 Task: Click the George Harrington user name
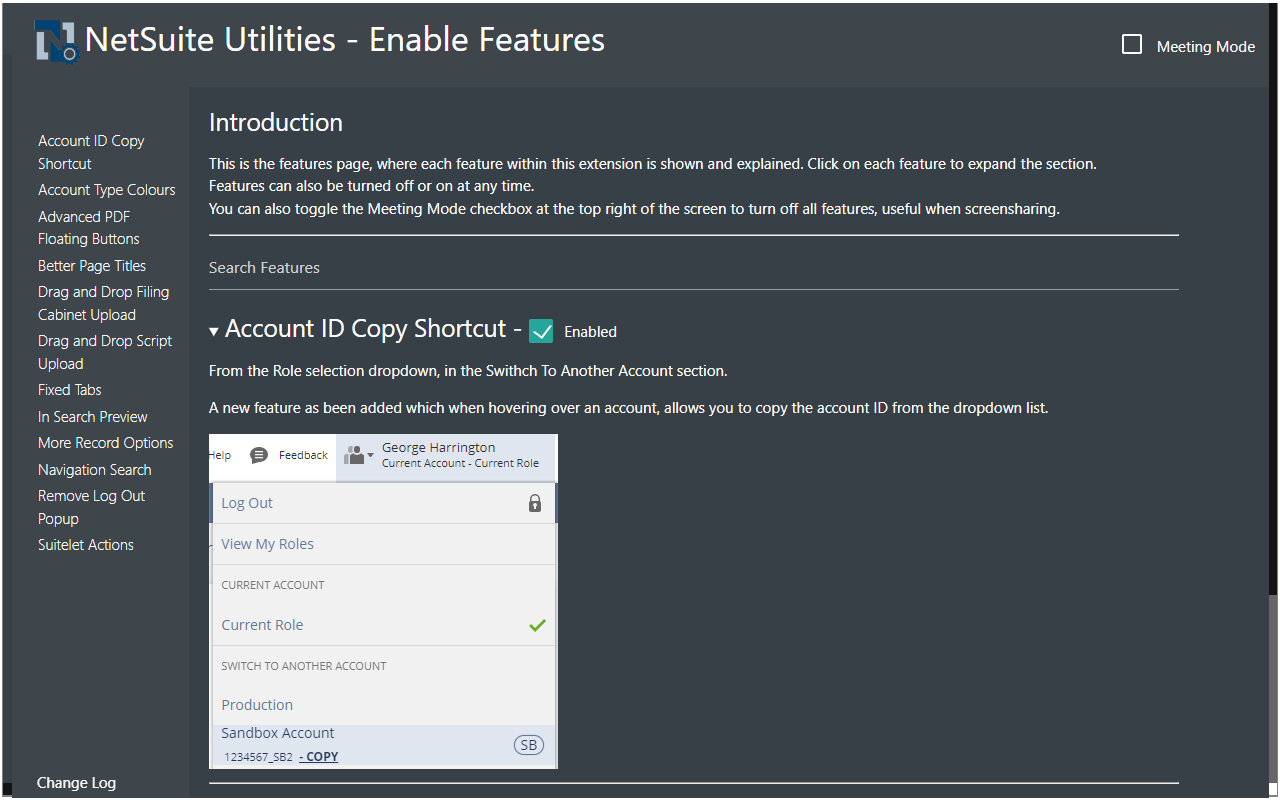pyautogui.click(x=438, y=448)
